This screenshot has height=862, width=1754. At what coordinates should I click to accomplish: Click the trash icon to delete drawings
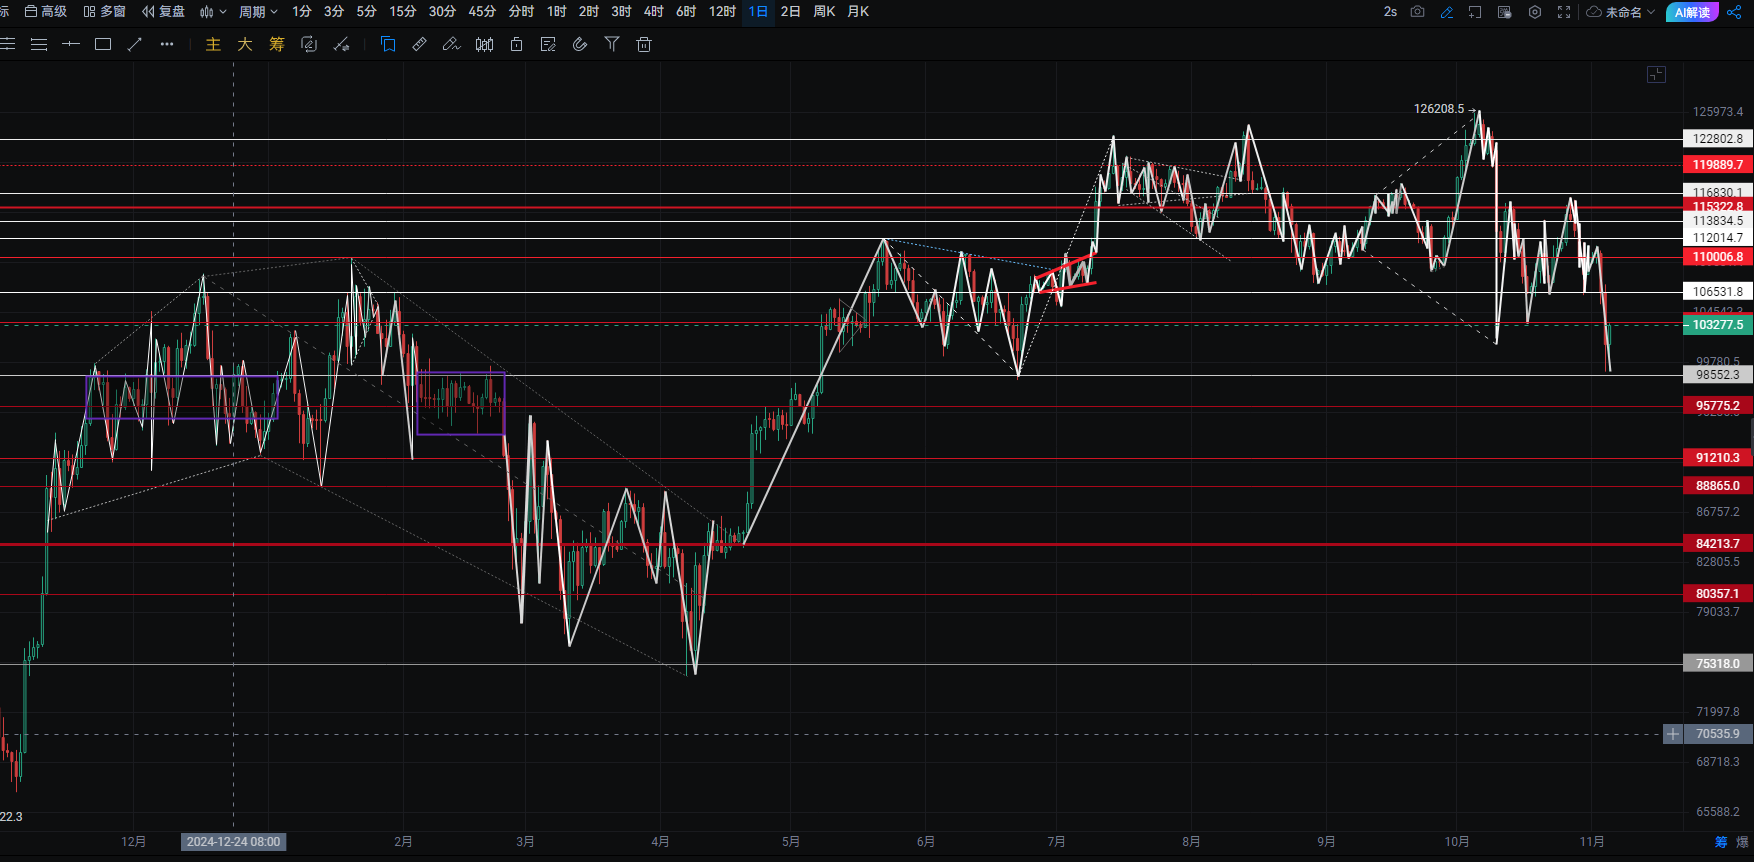(x=644, y=44)
